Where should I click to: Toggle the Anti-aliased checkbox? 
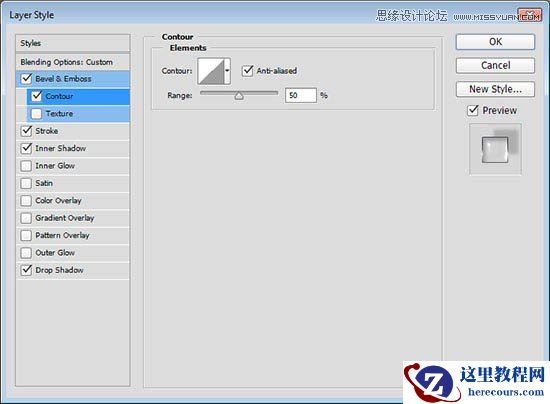pyautogui.click(x=248, y=70)
